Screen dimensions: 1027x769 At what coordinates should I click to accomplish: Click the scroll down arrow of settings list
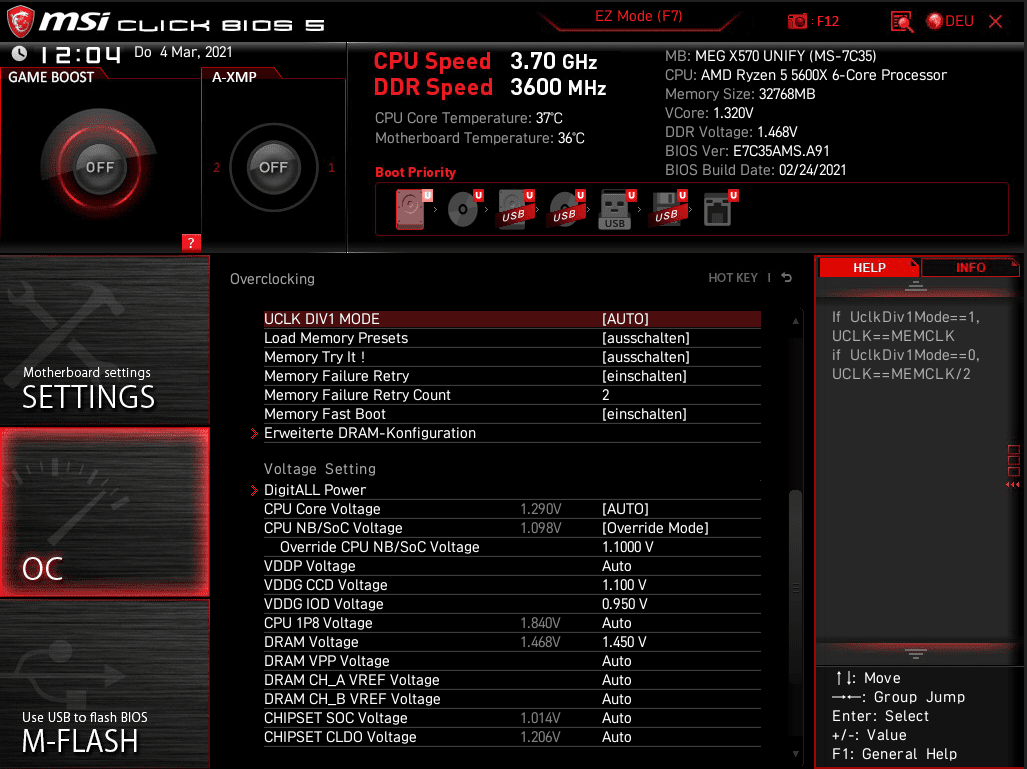point(796,754)
